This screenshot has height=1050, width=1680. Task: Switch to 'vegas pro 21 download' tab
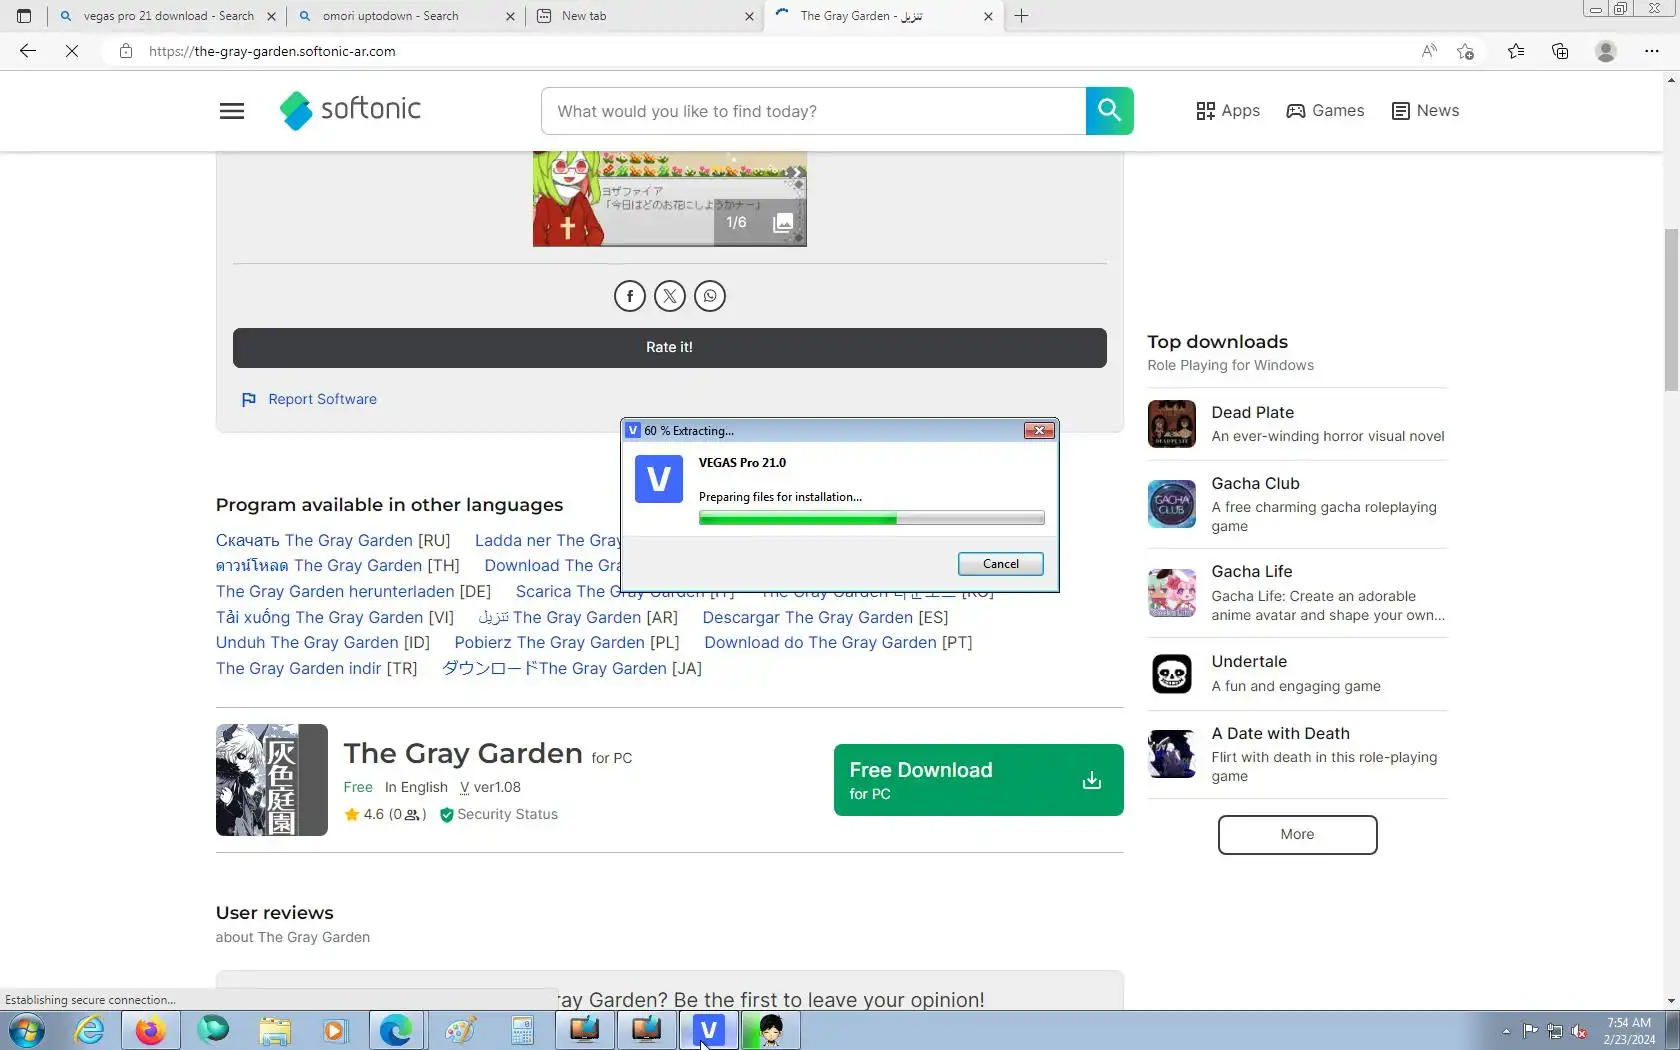click(x=166, y=16)
